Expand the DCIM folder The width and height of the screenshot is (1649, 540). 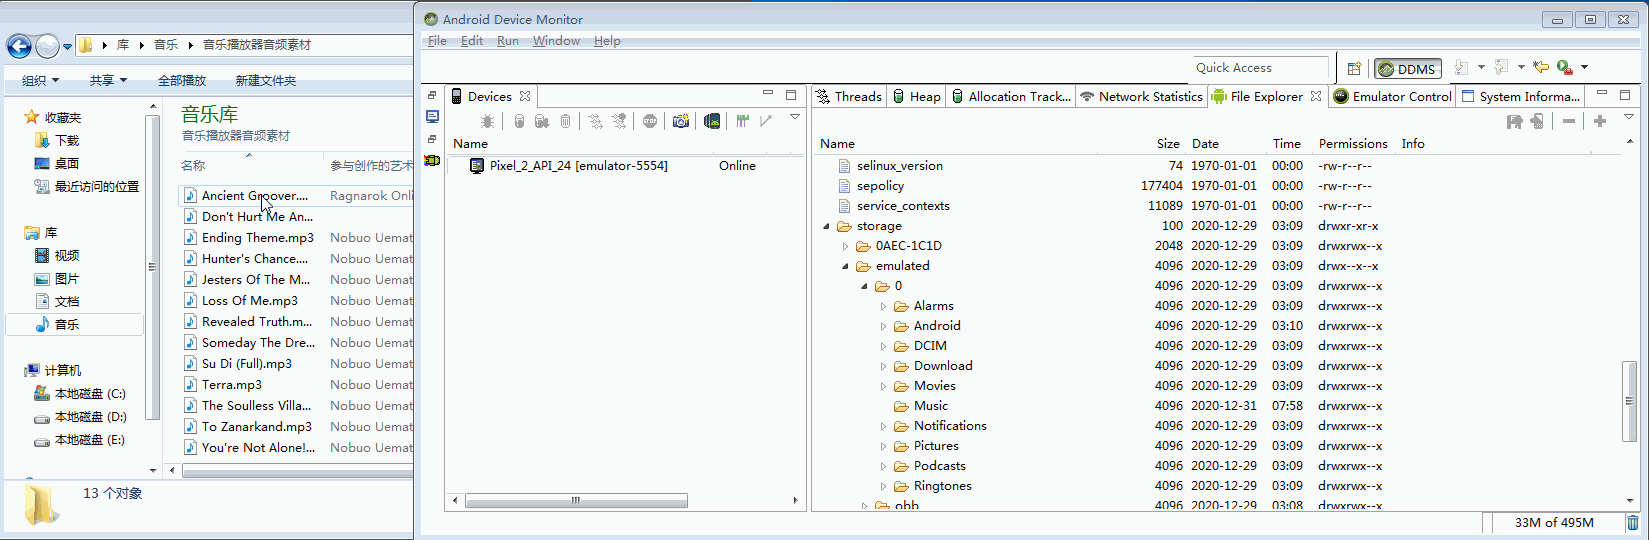click(883, 346)
